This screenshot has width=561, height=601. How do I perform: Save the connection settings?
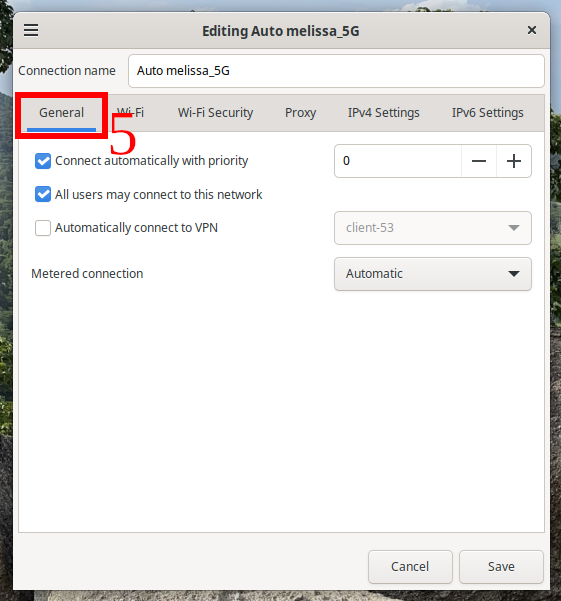tap(501, 567)
